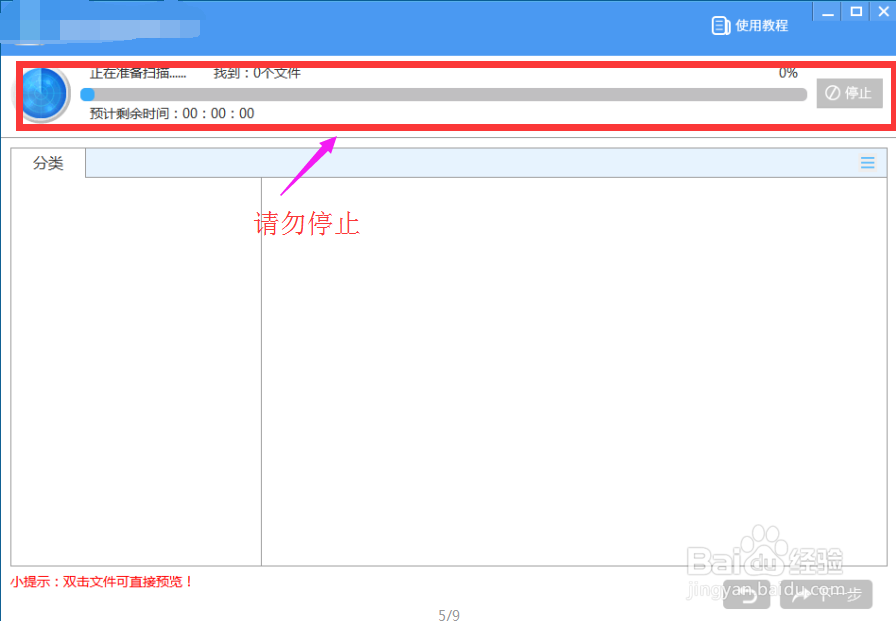Screen dimensions: 896x621
Task: Click the 正在准备扫描 status text
Action: tap(138, 73)
